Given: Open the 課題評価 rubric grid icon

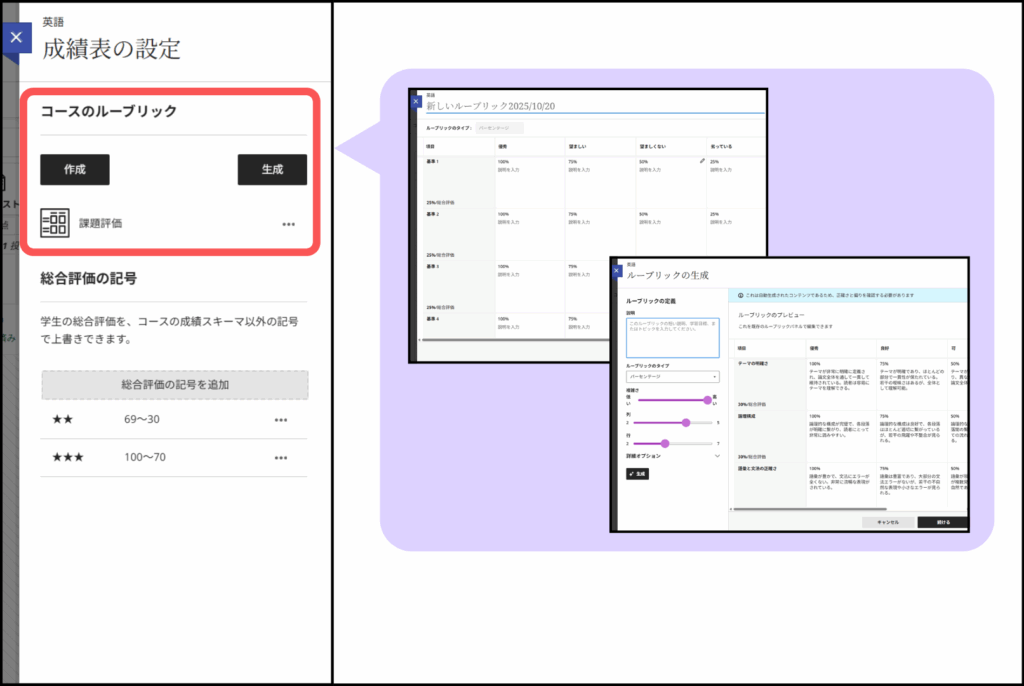Looking at the screenshot, I should [55, 223].
